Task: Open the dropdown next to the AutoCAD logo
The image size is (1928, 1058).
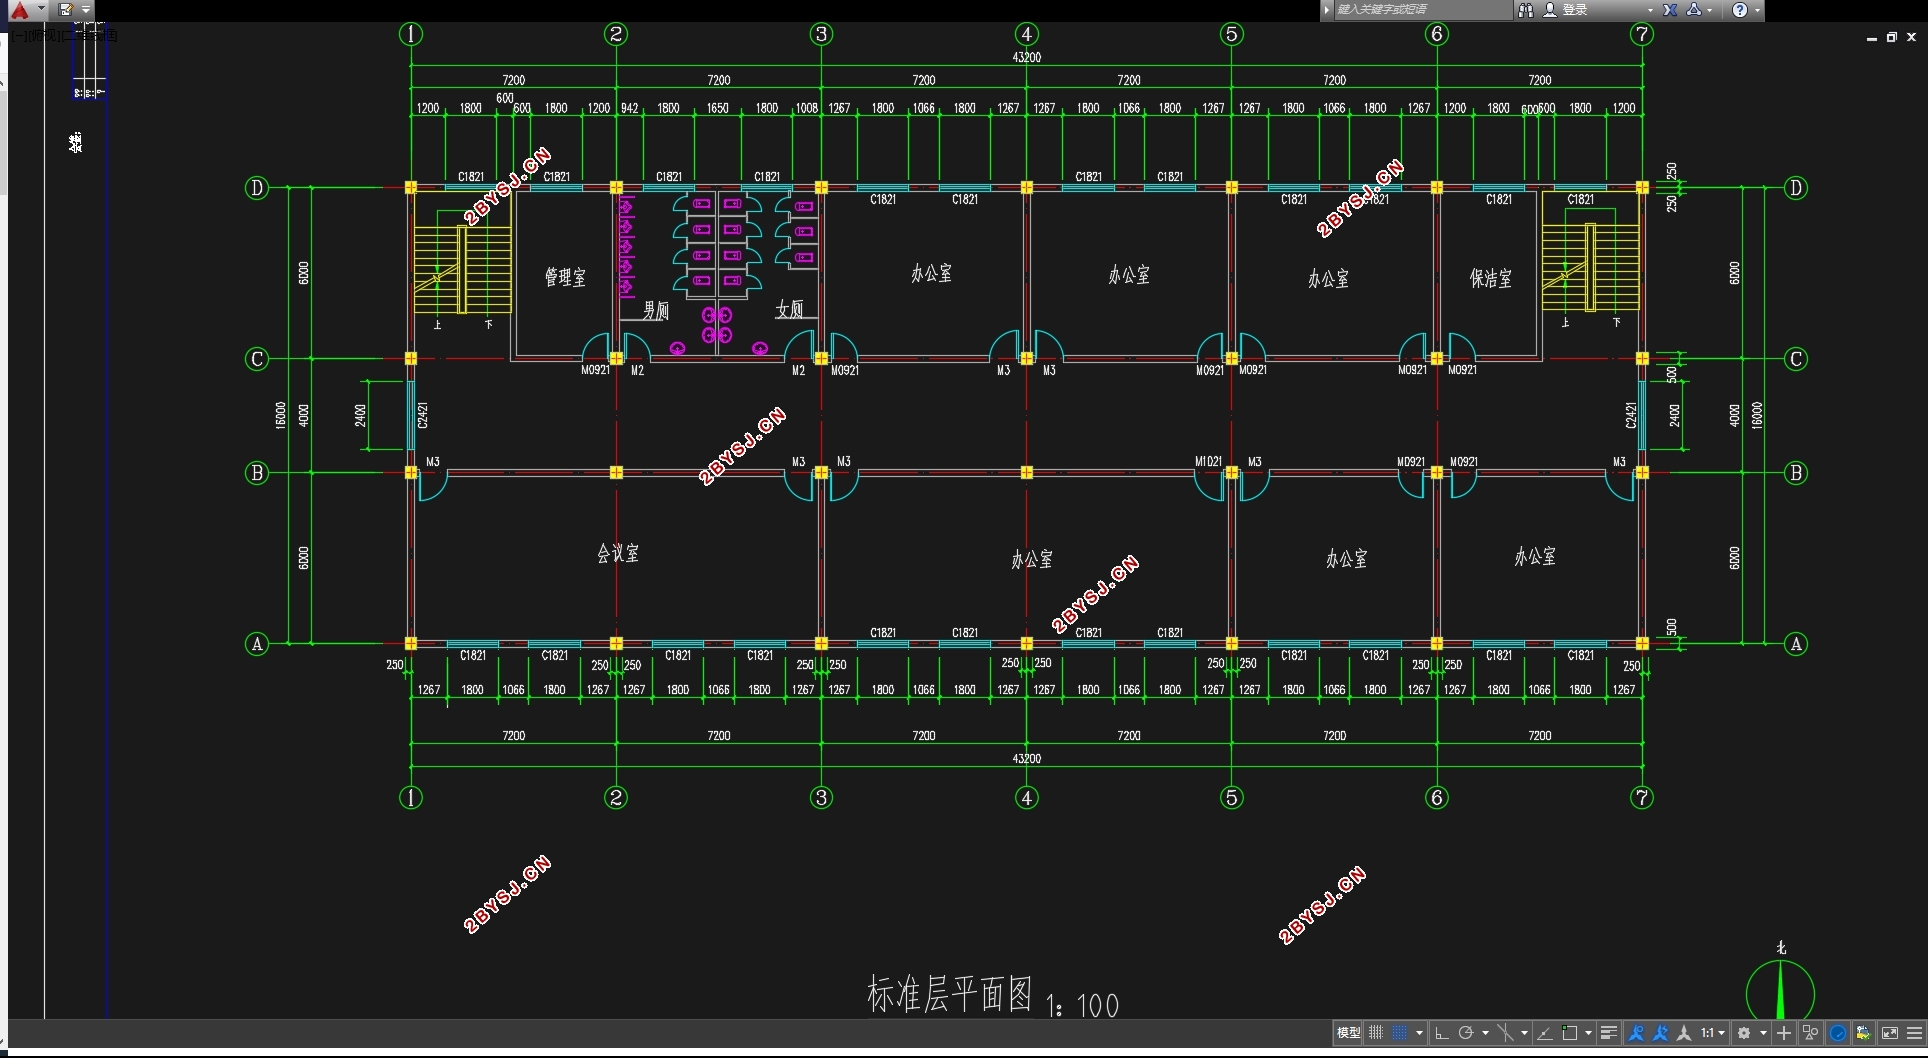Action: click(41, 9)
